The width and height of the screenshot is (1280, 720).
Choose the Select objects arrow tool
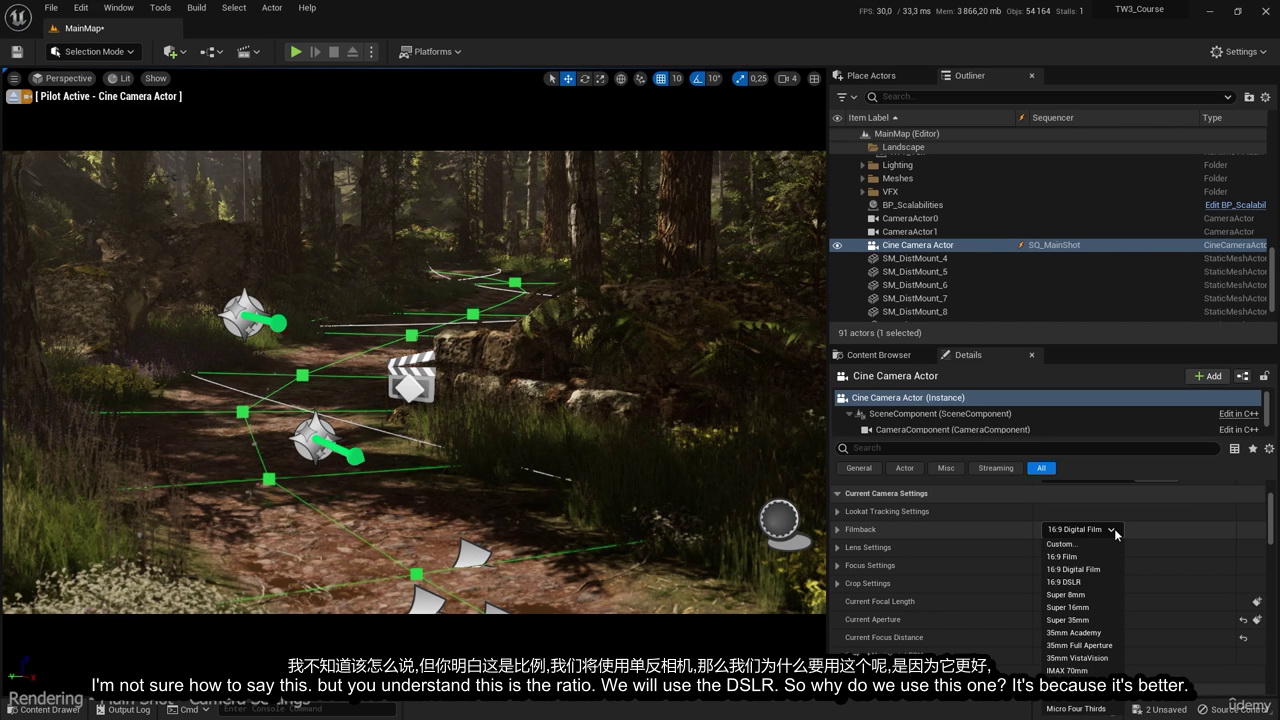pos(551,78)
